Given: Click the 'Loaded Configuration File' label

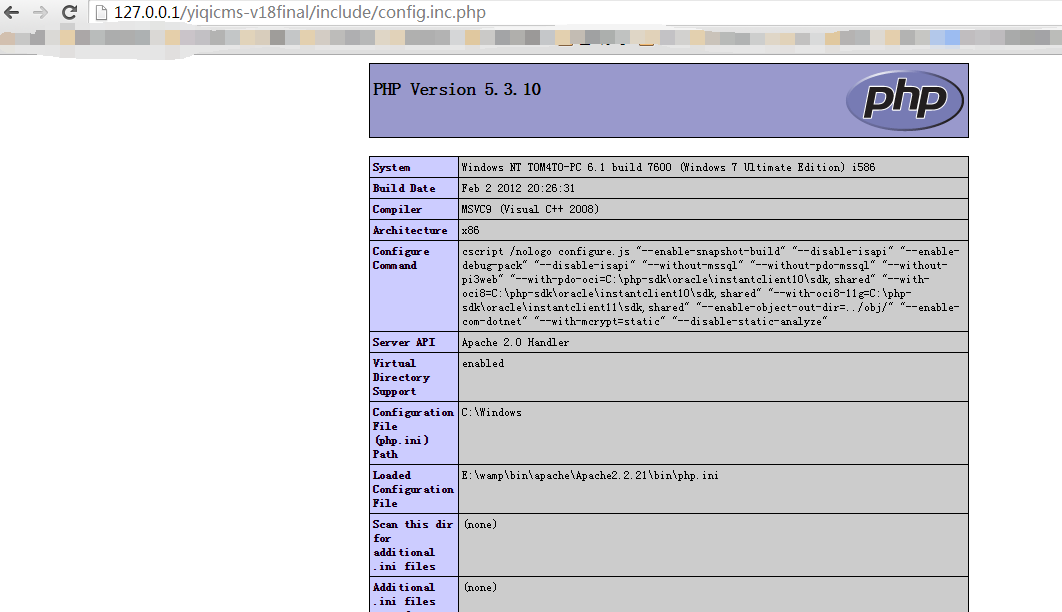Looking at the screenshot, I should 412,489.
